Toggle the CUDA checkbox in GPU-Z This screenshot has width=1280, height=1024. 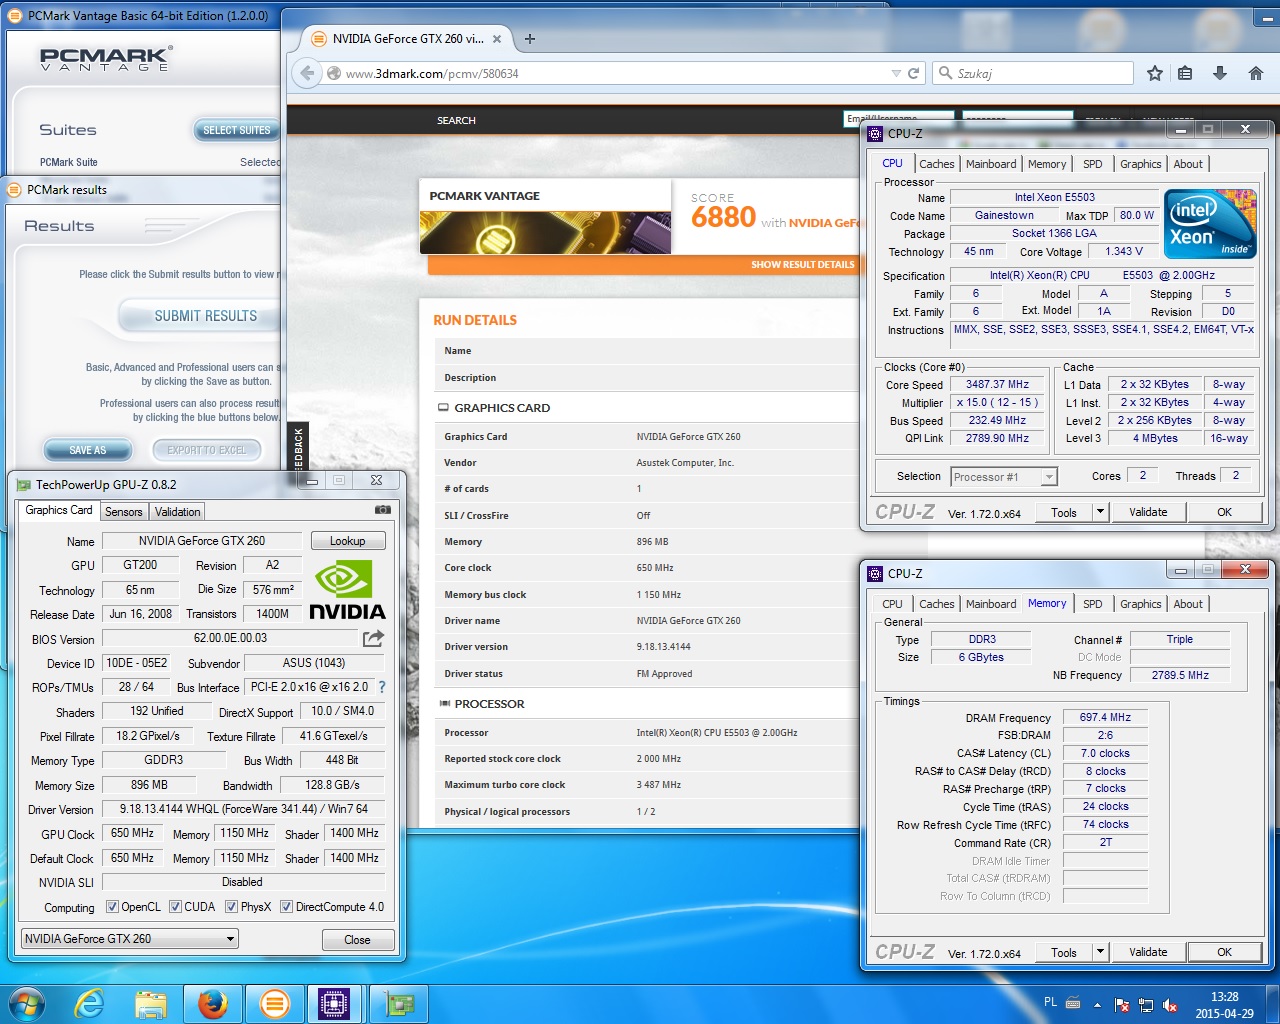point(176,907)
